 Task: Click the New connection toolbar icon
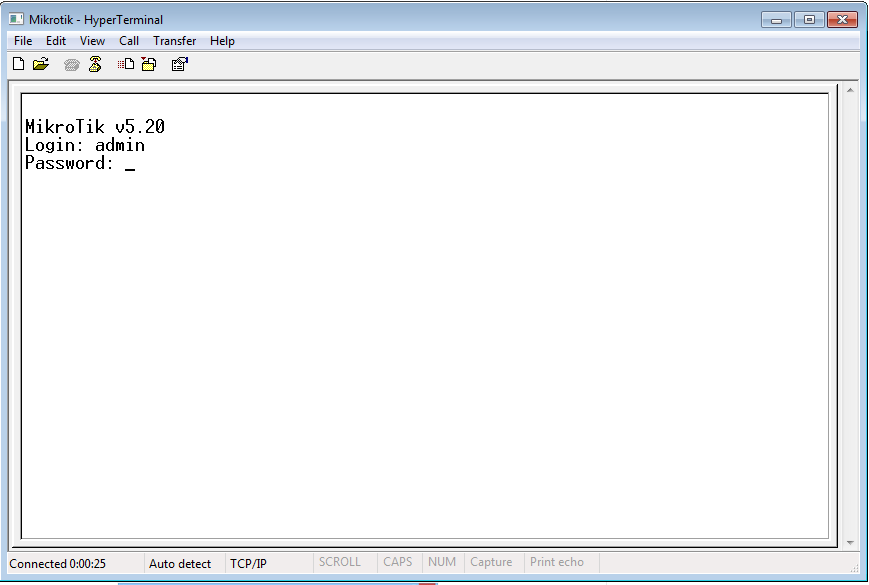(x=18, y=64)
